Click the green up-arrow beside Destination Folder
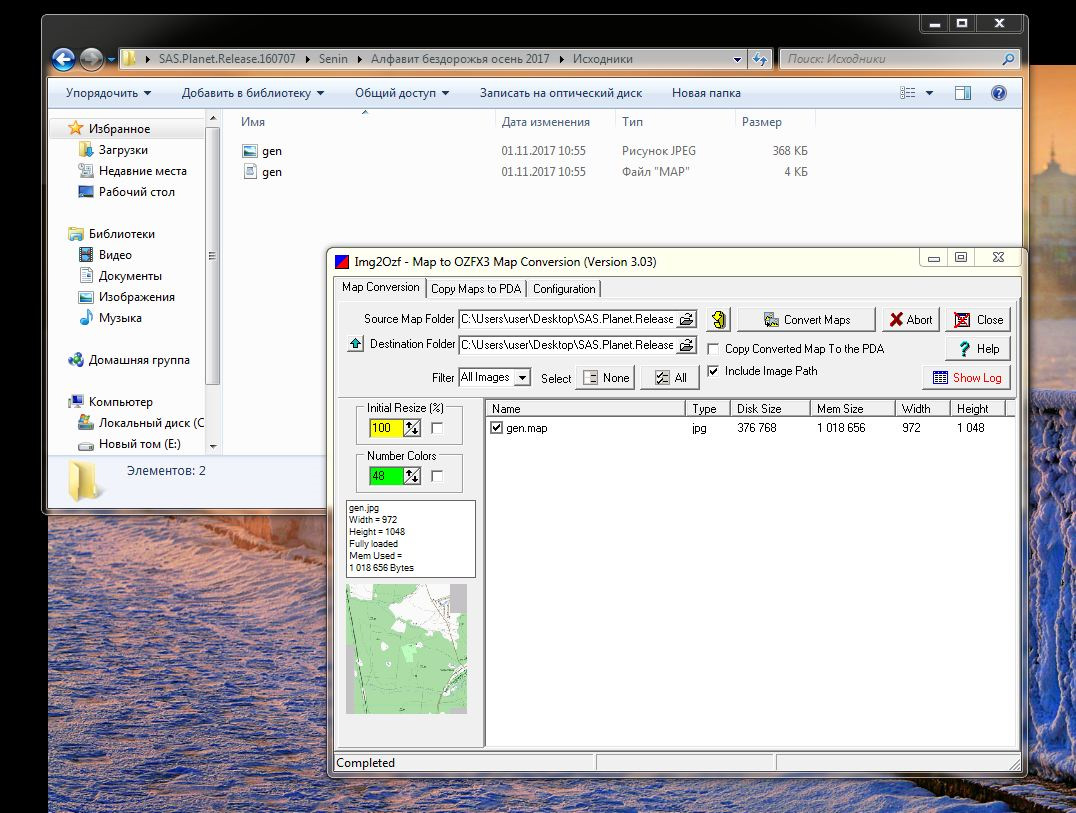 (355, 345)
